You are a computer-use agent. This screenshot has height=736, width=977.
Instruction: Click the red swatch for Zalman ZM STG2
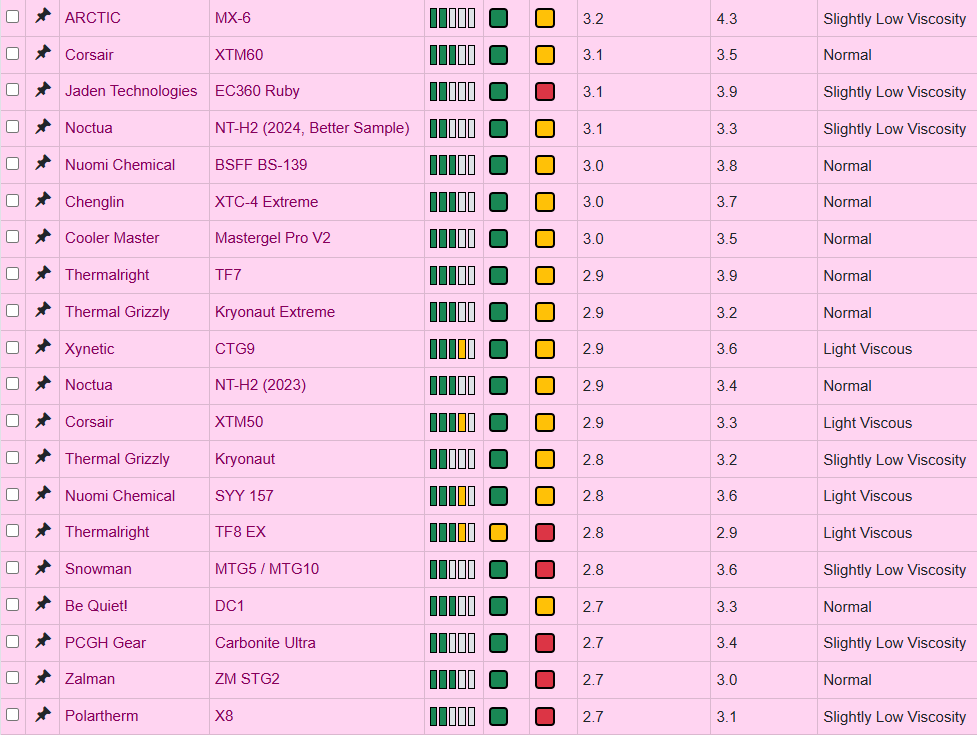pyautogui.click(x=545, y=680)
